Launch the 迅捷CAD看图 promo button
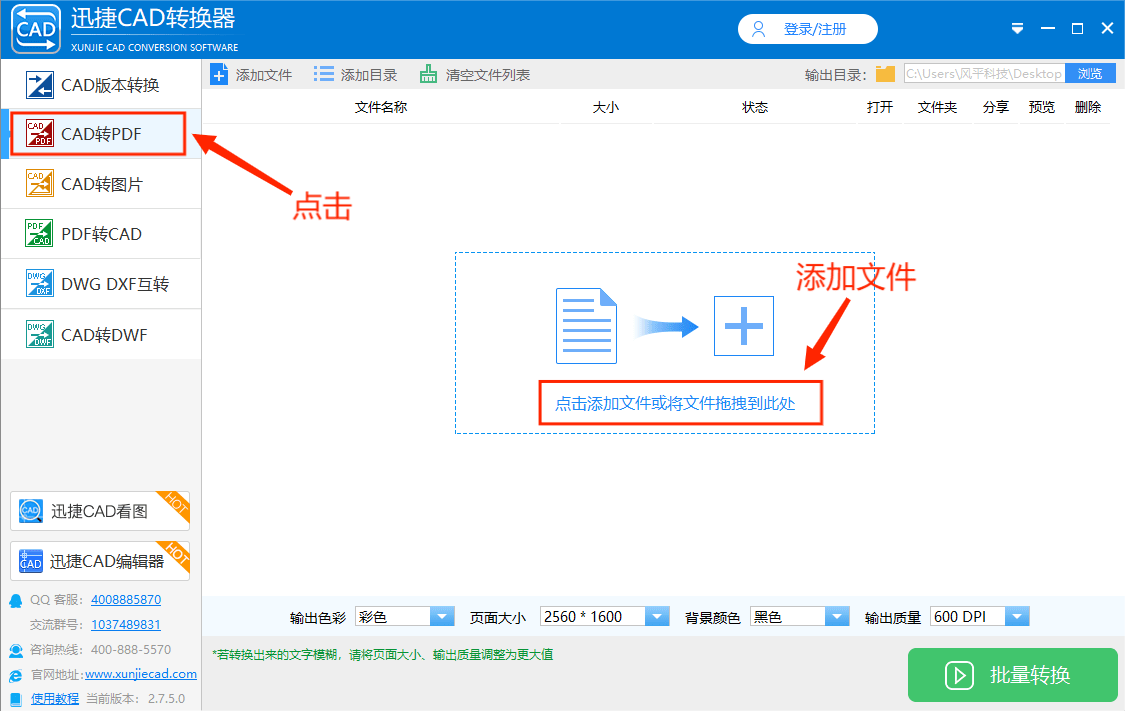Image resolution: width=1125 pixels, height=711 pixels. coord(100,511)
